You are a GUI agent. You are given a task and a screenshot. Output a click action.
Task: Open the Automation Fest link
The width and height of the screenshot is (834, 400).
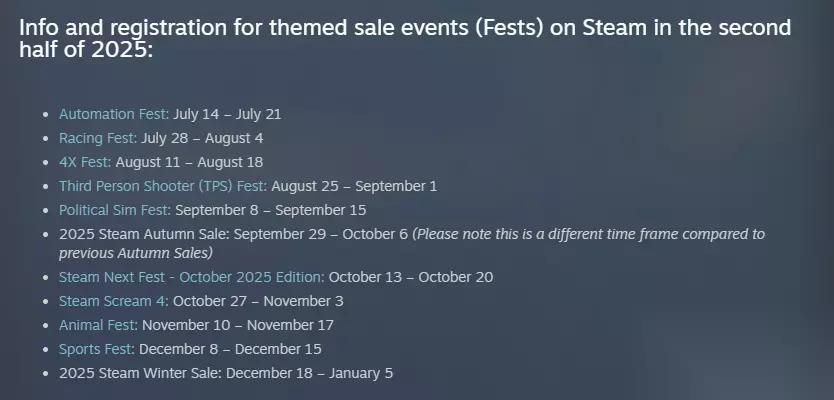113,114
